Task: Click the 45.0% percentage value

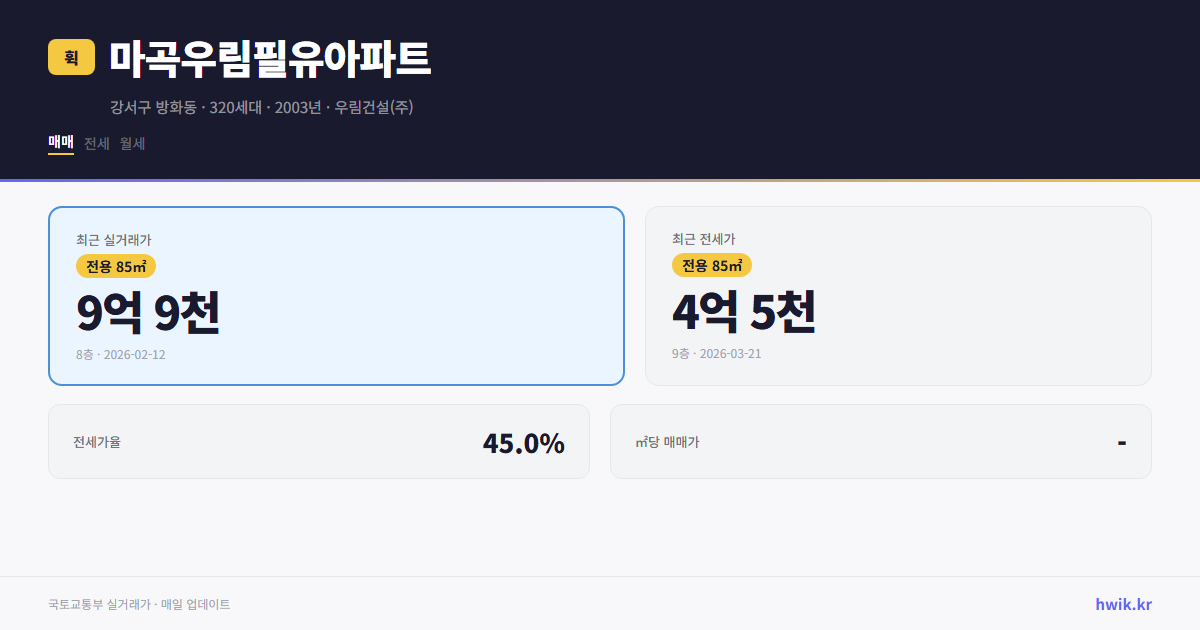Action: (524, 441)
